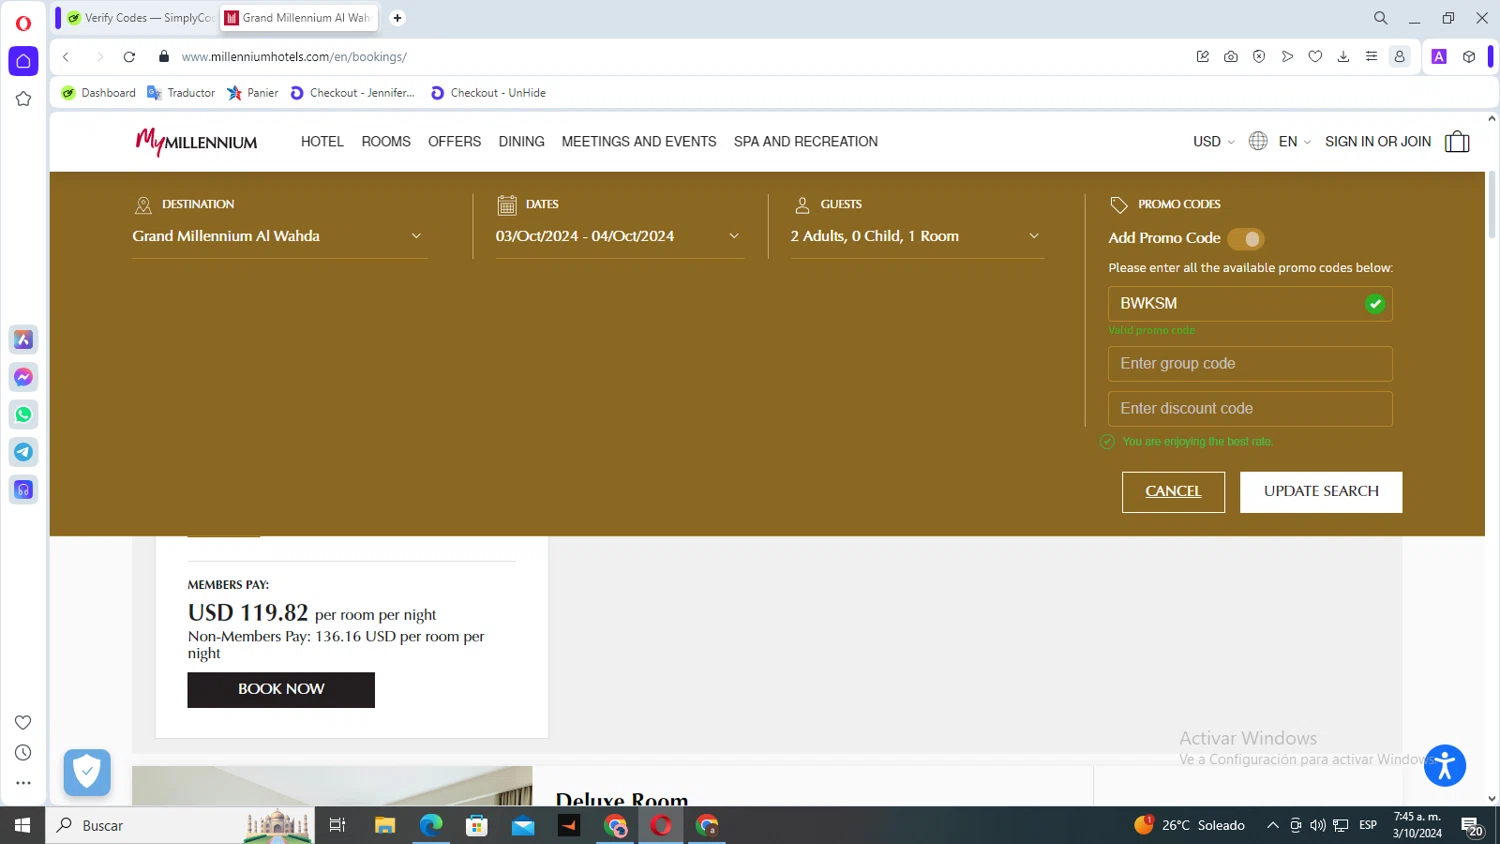Search tabs using the magnifier icon
1500x844 pixels.
(1381, 18)
